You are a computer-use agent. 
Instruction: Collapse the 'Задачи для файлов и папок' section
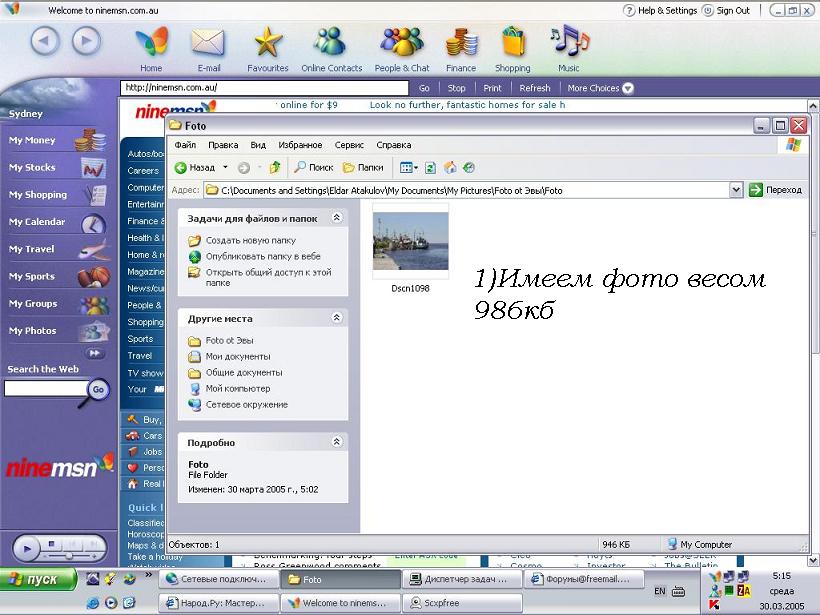point(337,217)
